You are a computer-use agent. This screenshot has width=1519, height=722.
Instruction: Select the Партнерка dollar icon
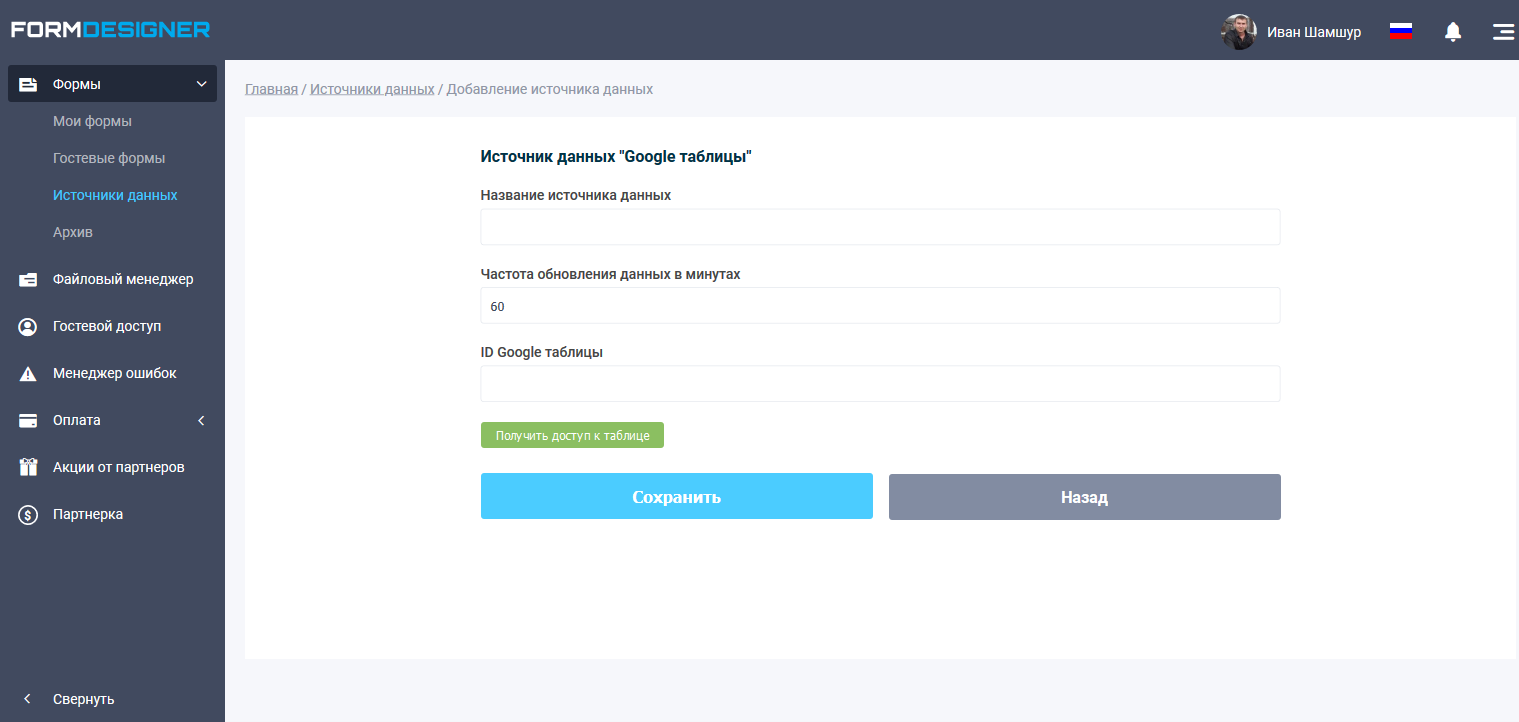27,514
